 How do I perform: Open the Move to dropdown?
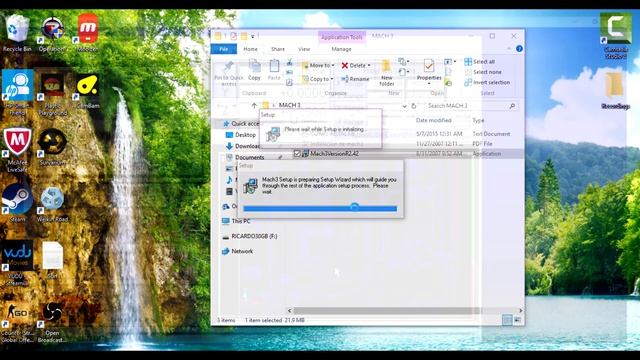(318, 65)
